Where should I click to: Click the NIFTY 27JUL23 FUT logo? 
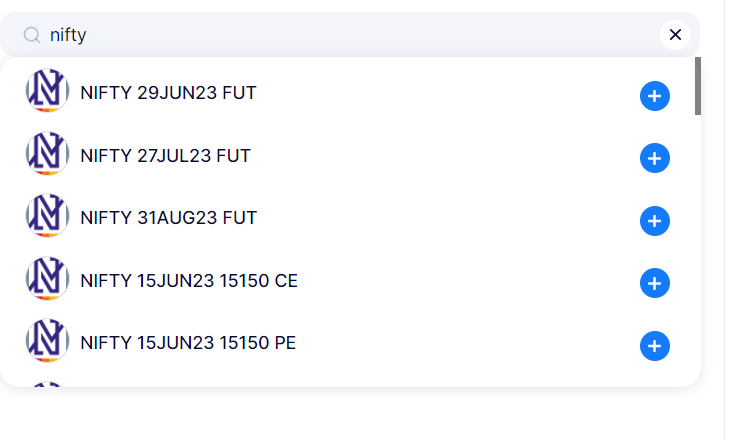(47, 154)
